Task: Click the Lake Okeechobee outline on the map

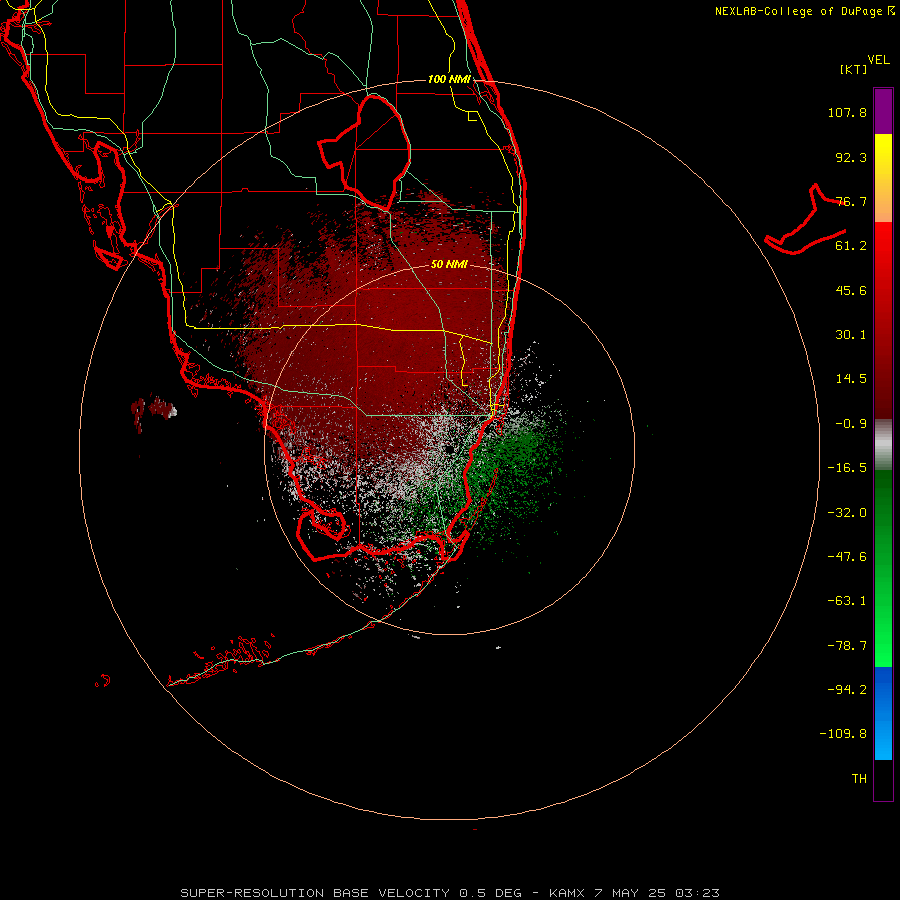Action: coord(365,152)
